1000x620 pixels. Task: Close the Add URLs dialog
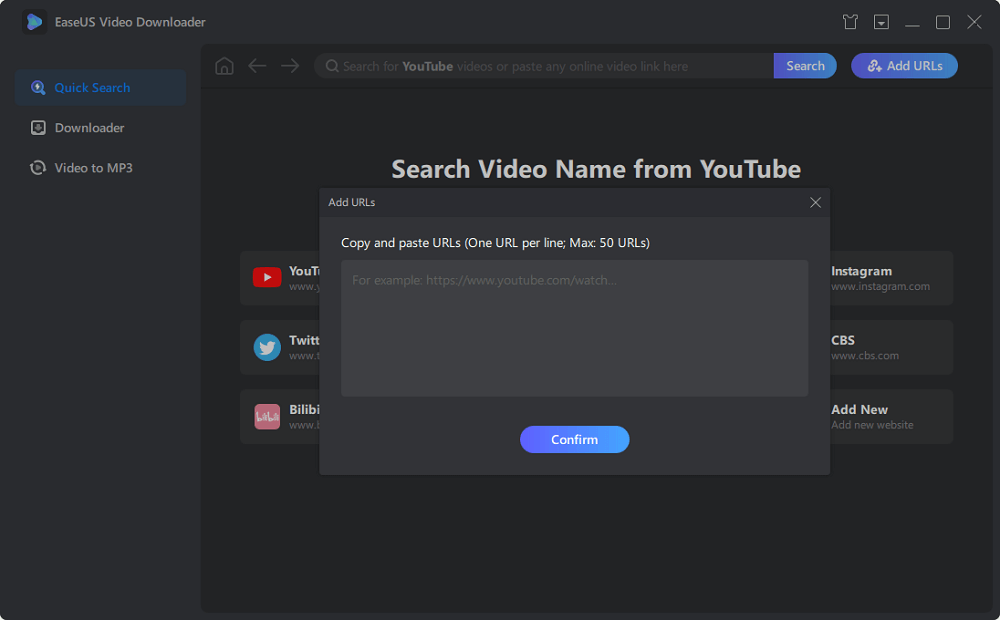pos(815,203)
